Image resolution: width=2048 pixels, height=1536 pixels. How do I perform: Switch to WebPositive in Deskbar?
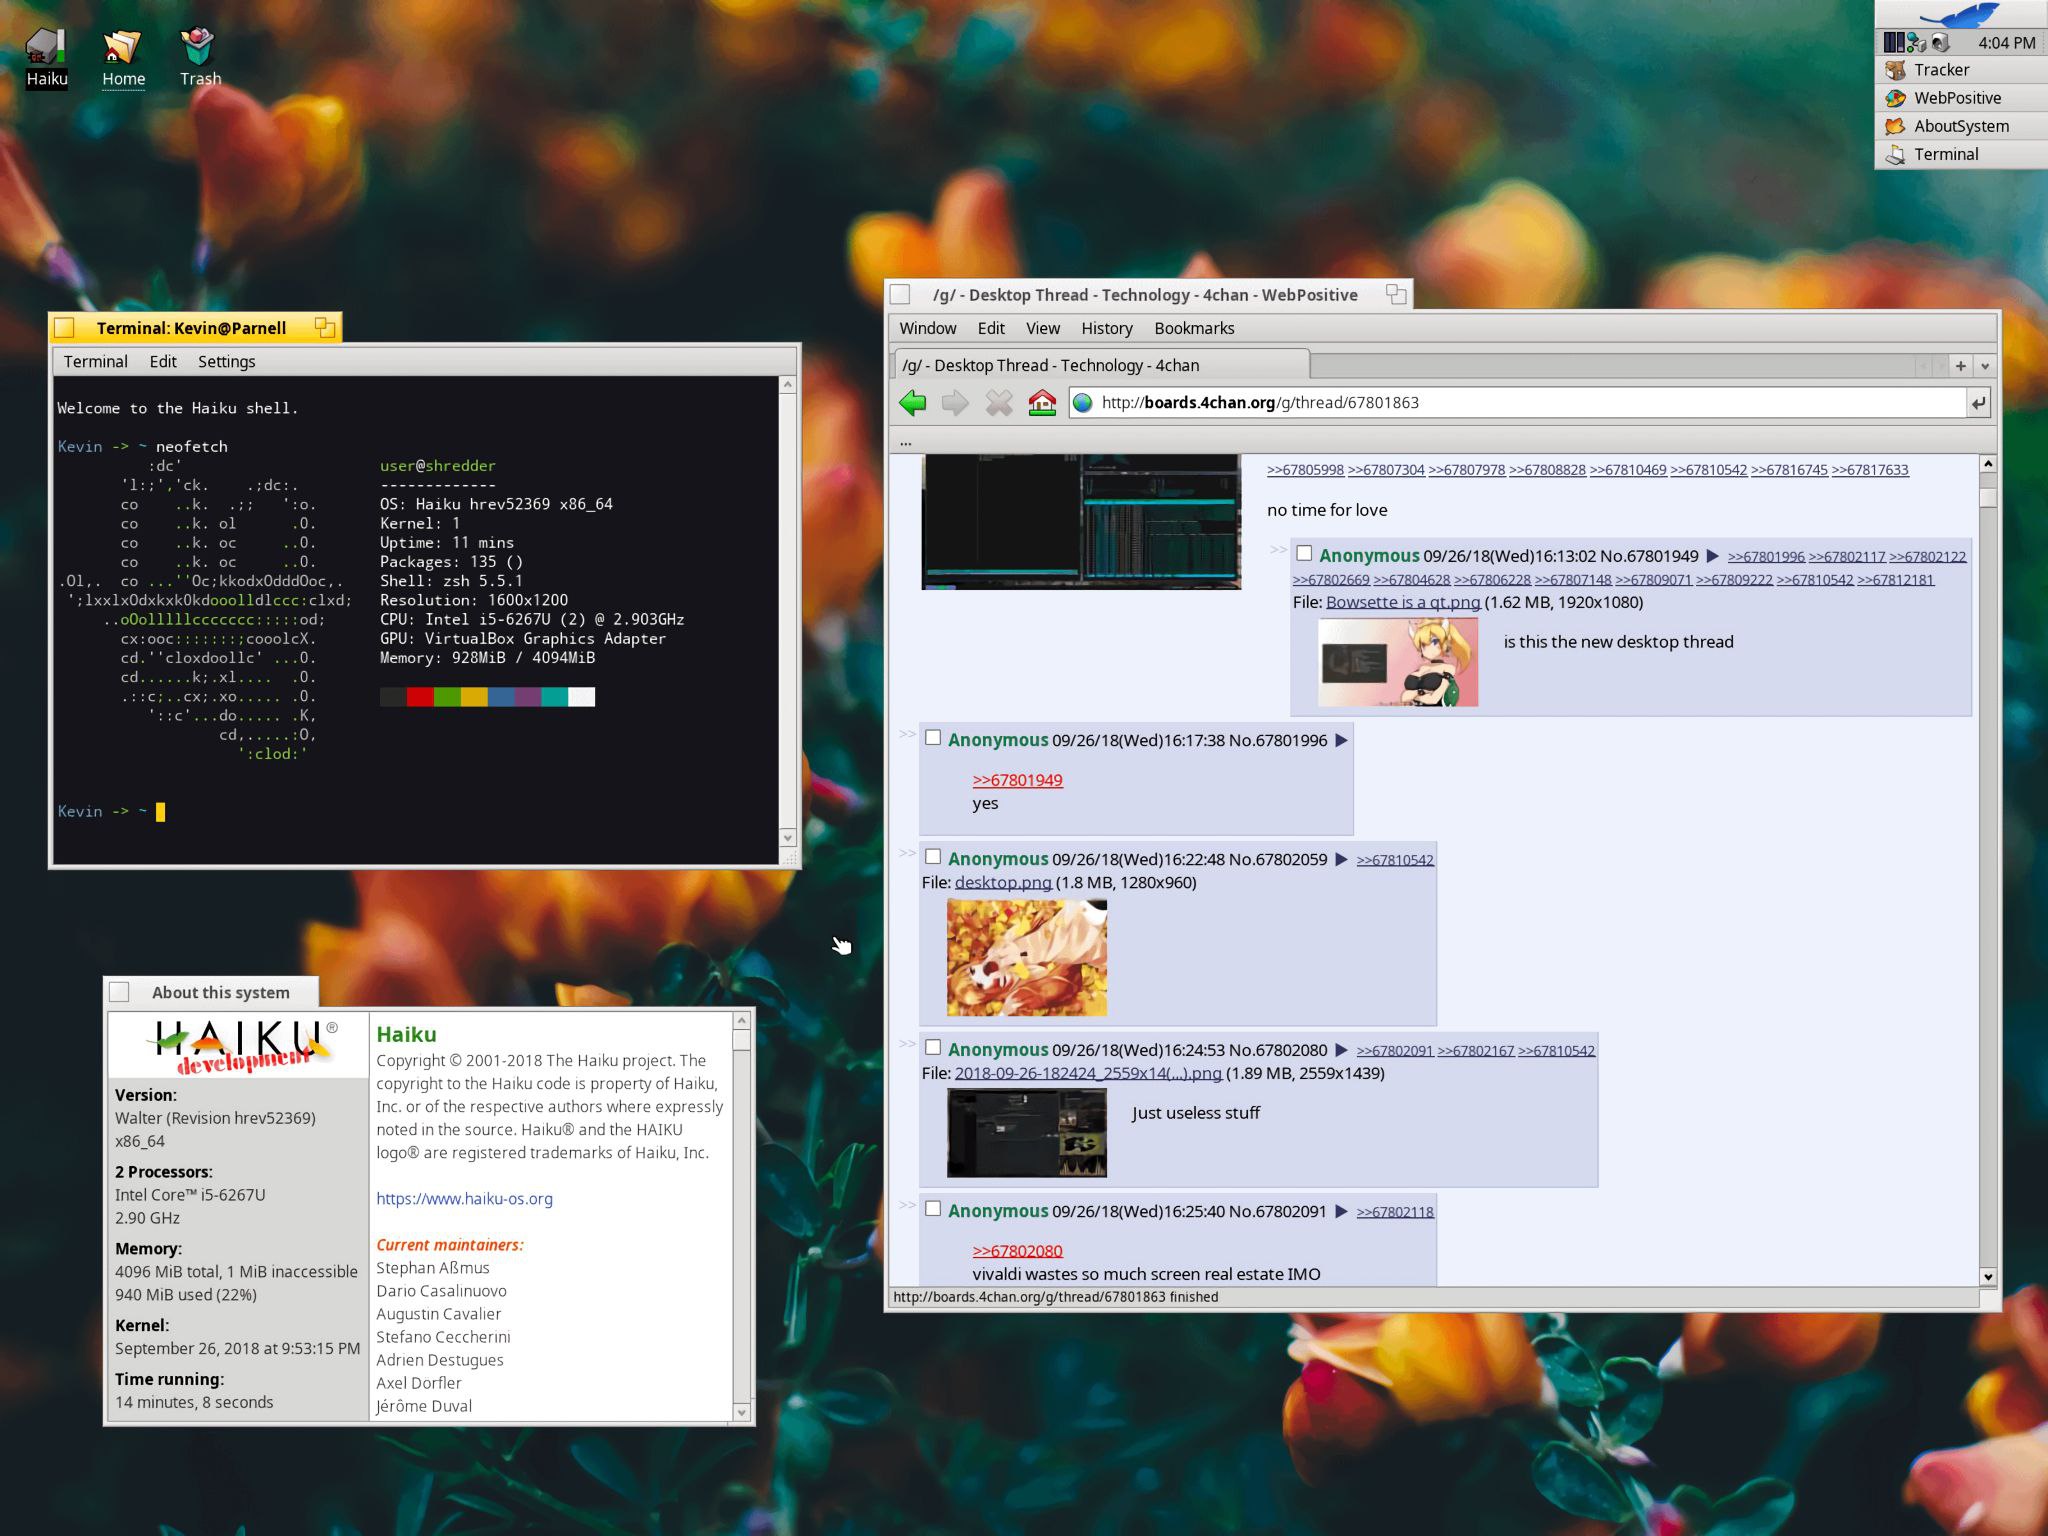(x=1961, y=98)
